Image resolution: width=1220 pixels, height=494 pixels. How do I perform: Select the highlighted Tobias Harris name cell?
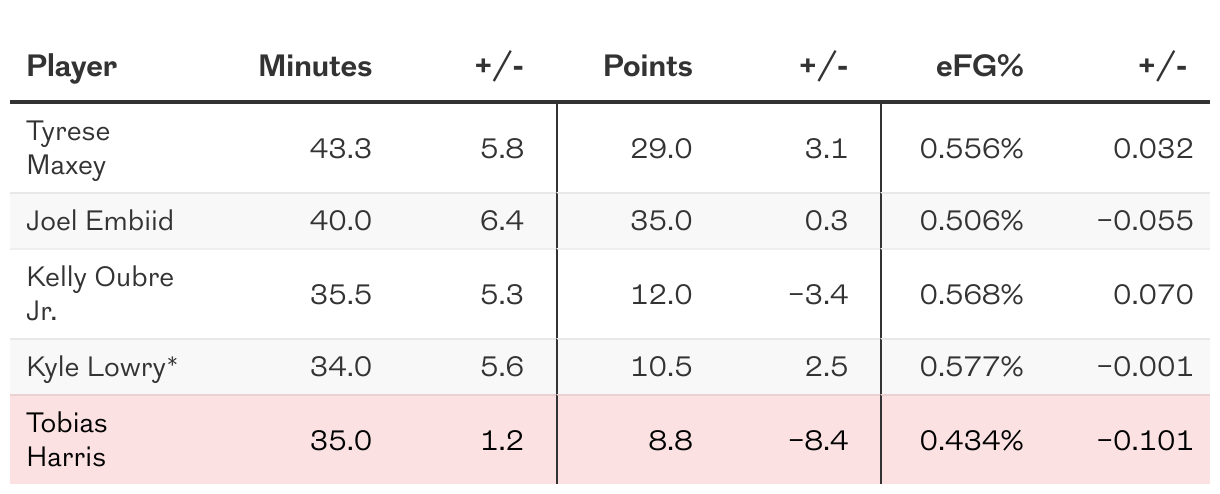click(x=67, y=440)
